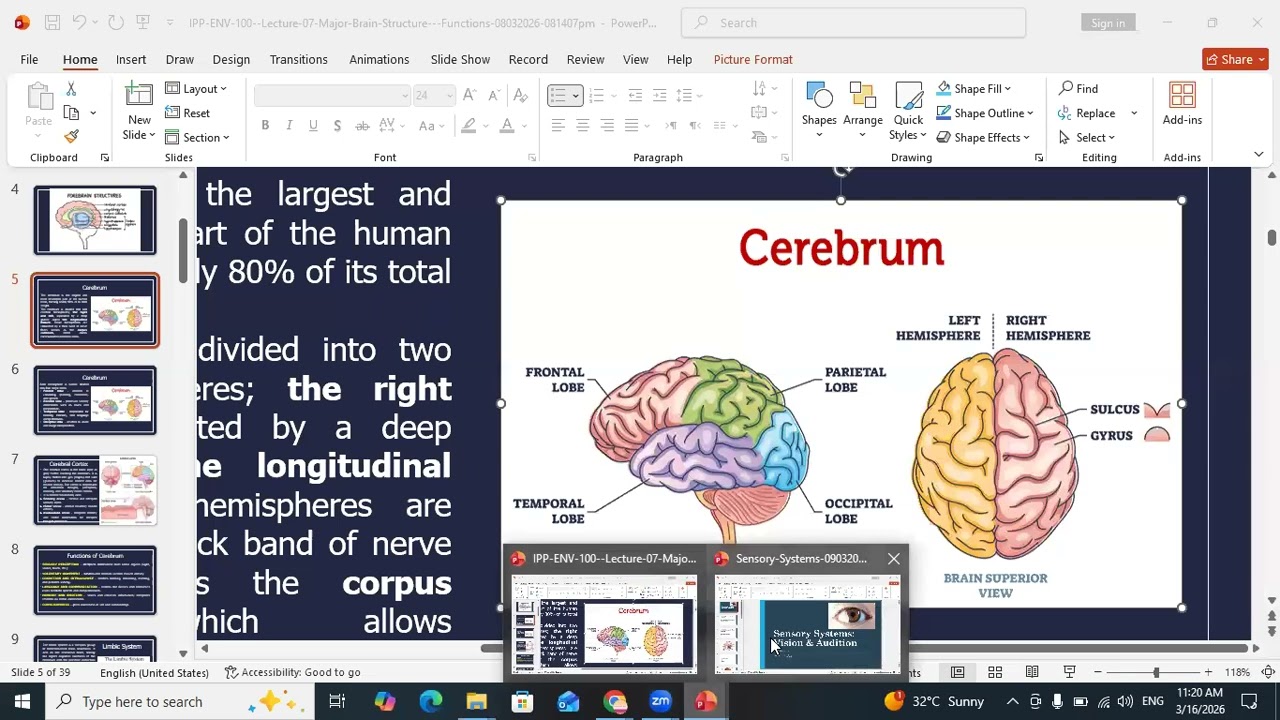This screenshot has width=1280, height=720.
Task: Switch to Transitions tab
Action: [x=298, y=59]
